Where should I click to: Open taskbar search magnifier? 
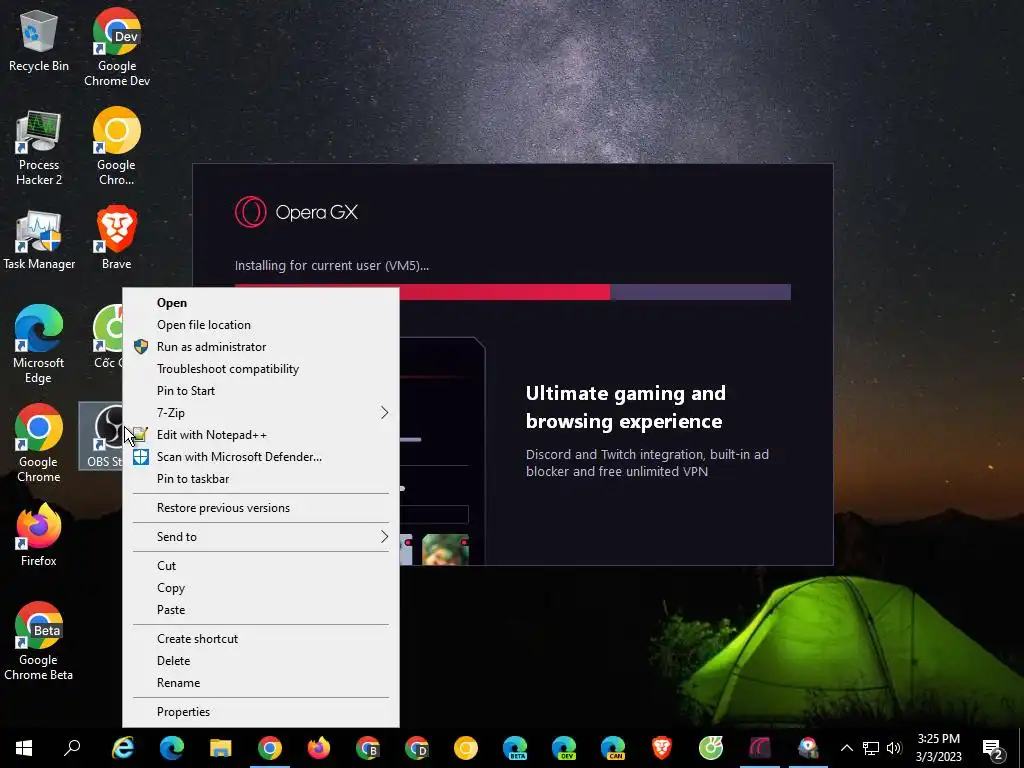click(72, 748)
